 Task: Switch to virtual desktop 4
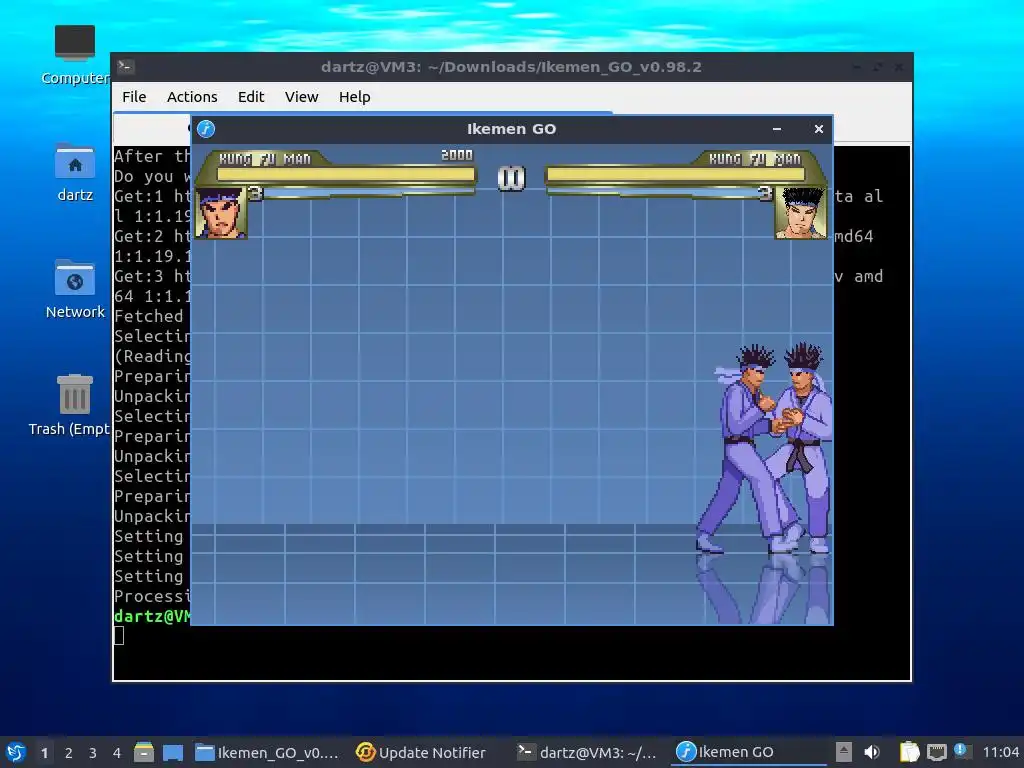pos(117,753)
